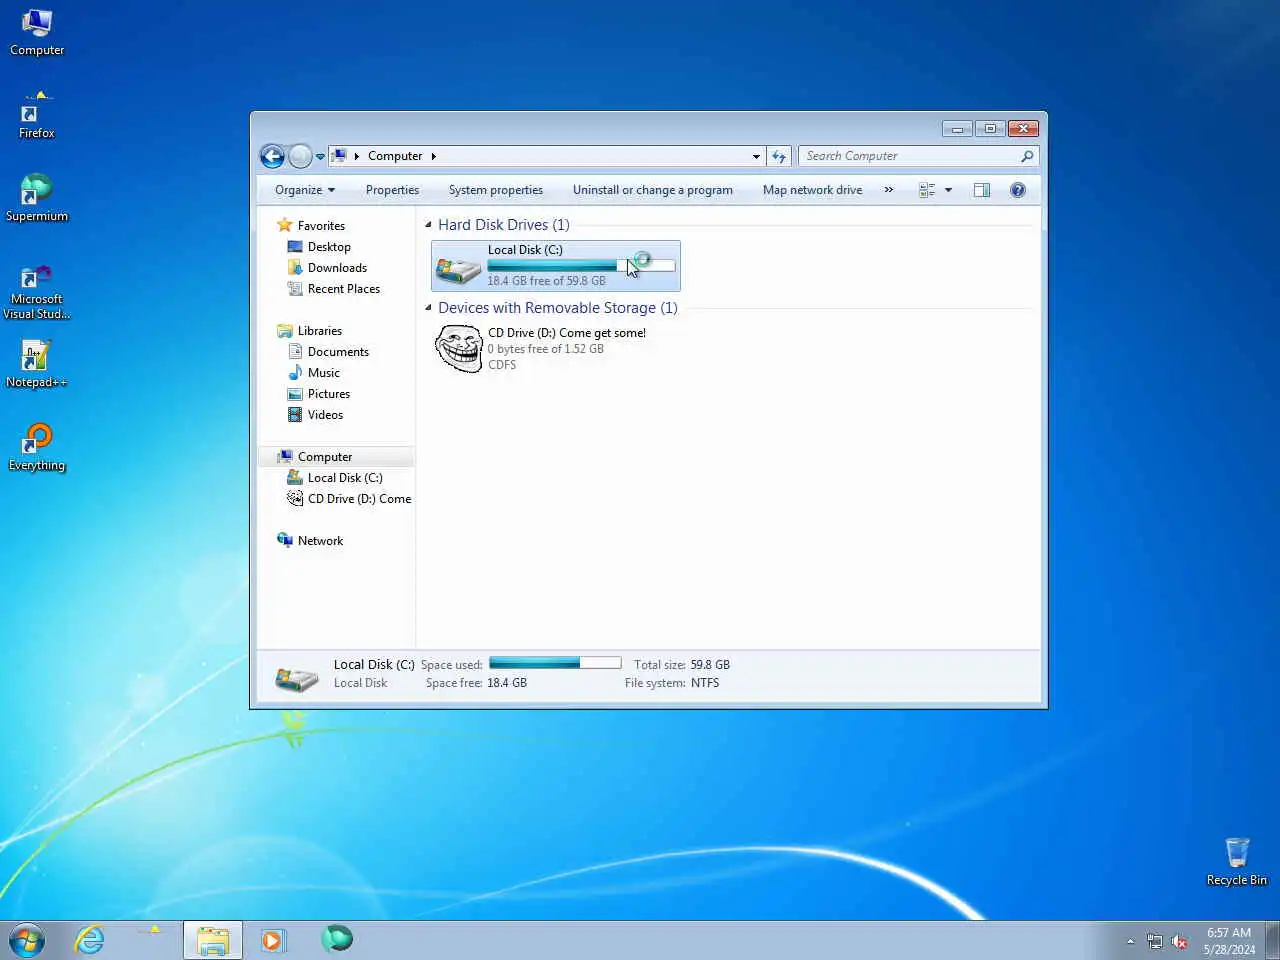Select Network in the navigation pane
1280x960 pixels.
[320, 541]
